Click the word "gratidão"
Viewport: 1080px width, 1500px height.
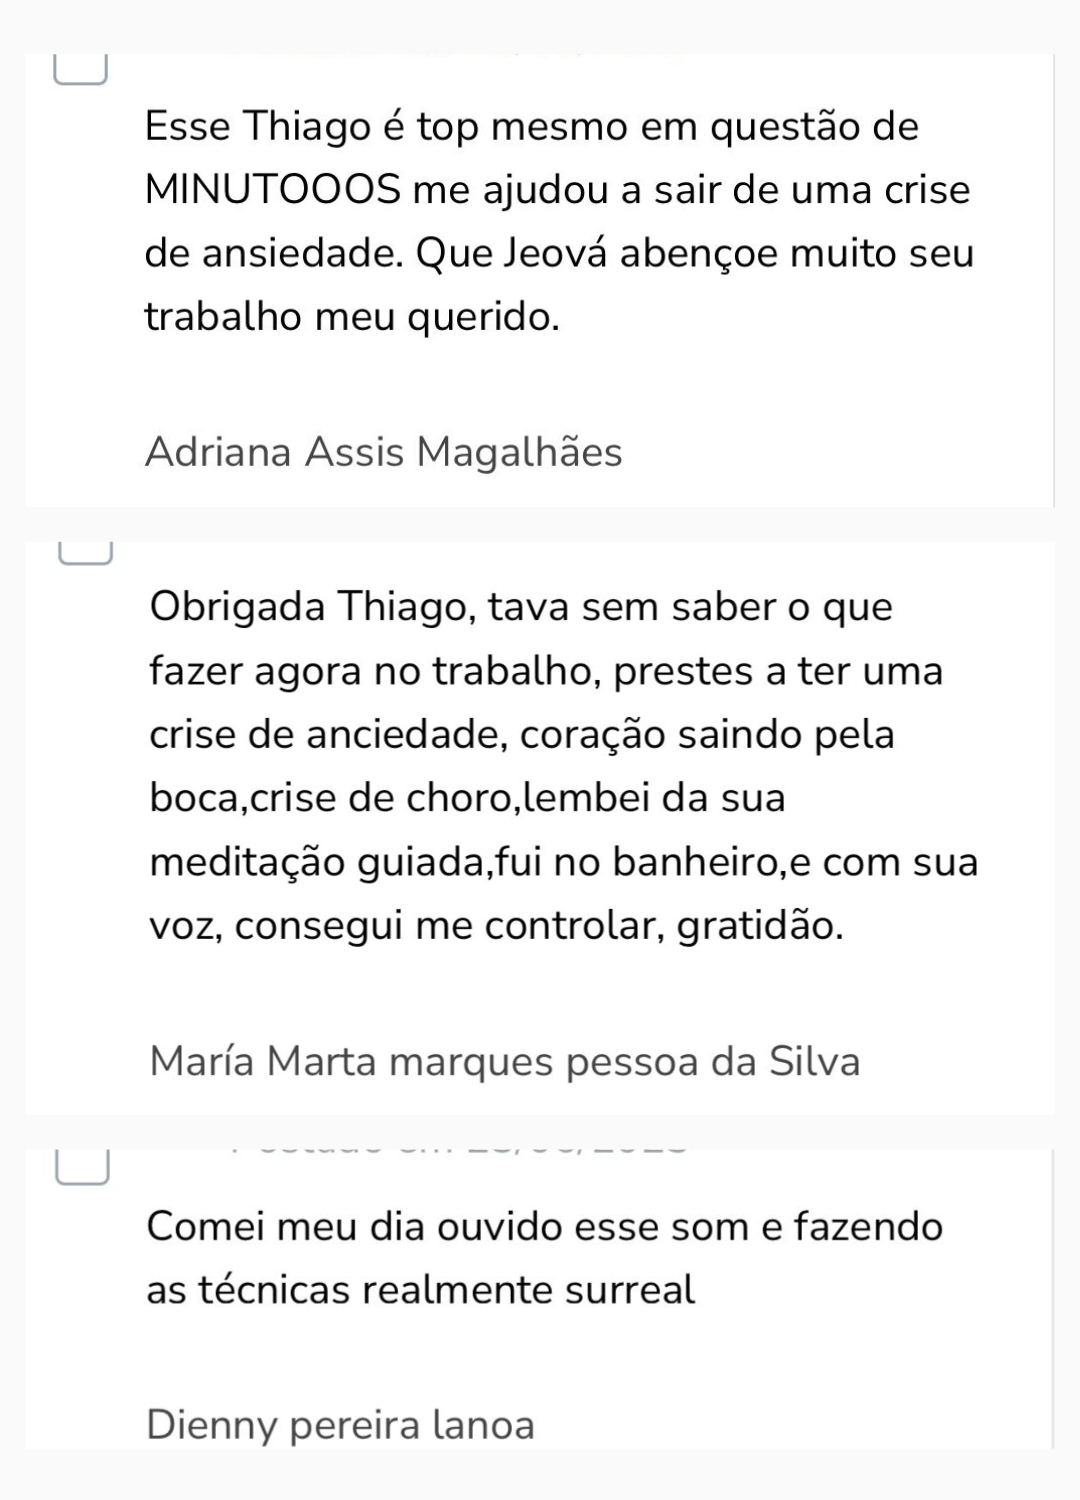point(758,926)
